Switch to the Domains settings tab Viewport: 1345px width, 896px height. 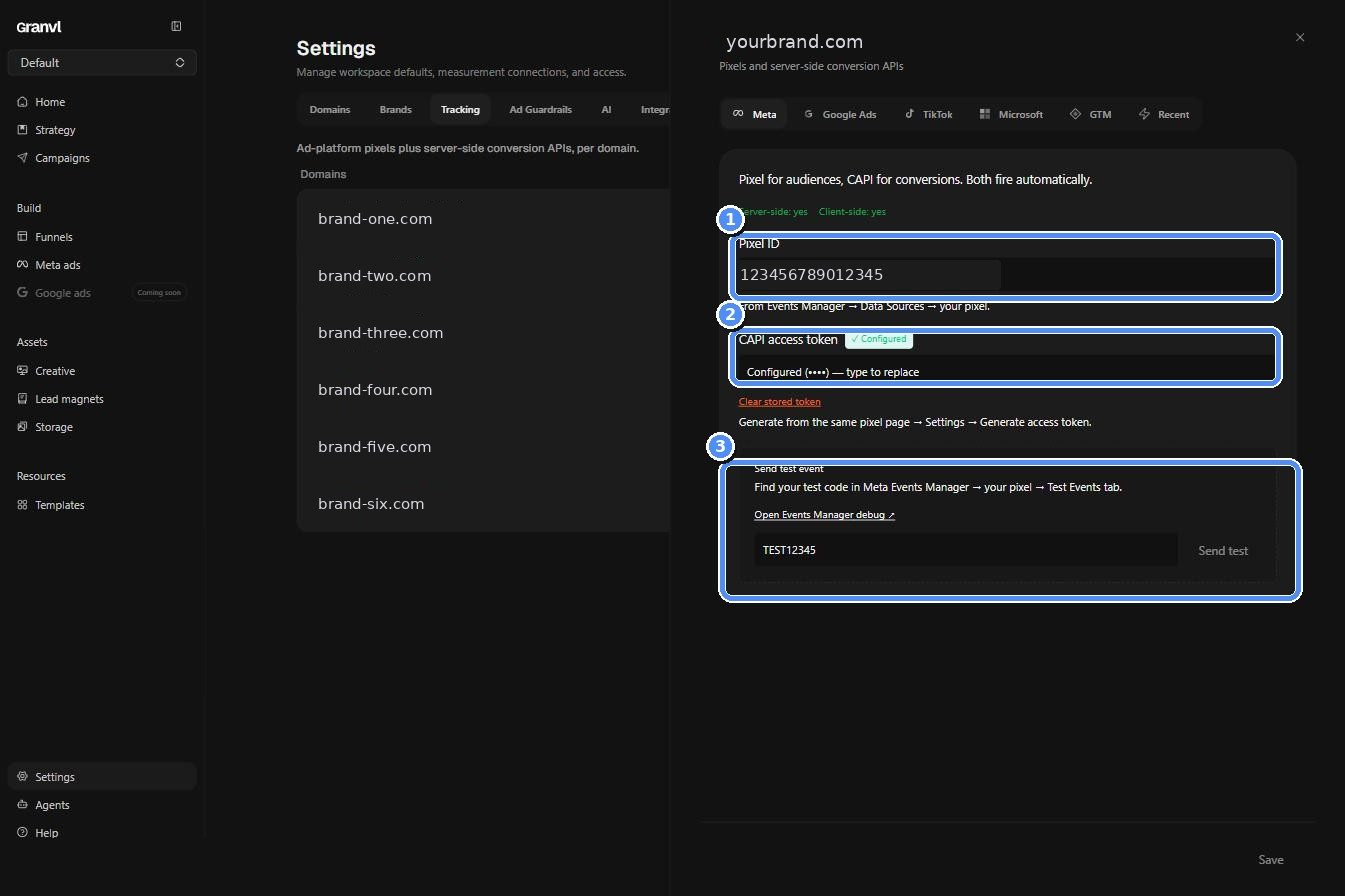(330, 110)
